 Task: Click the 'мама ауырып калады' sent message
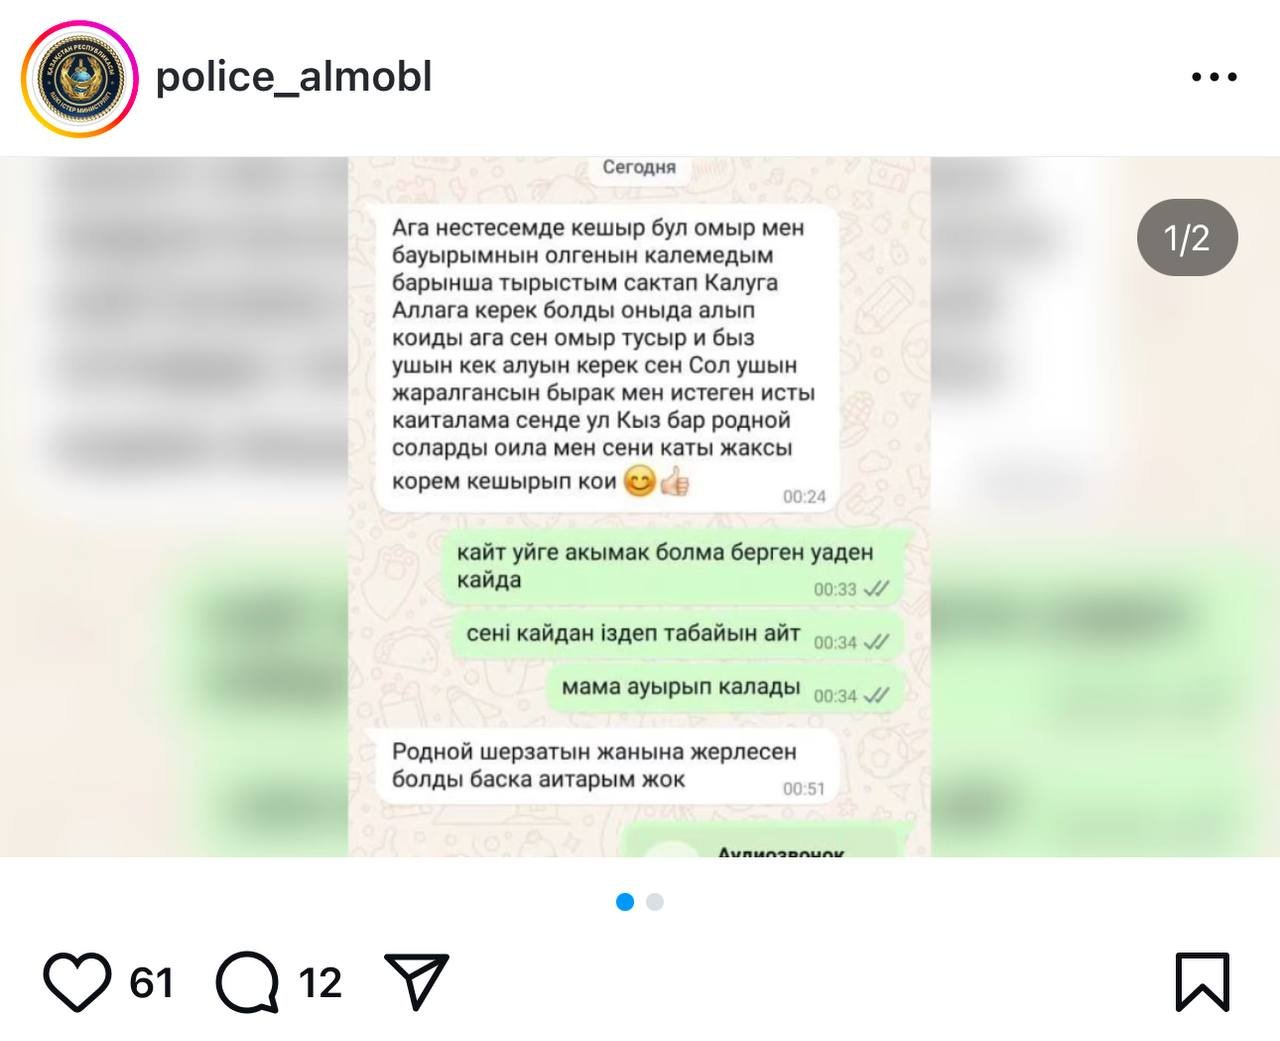tap(724, 689)
